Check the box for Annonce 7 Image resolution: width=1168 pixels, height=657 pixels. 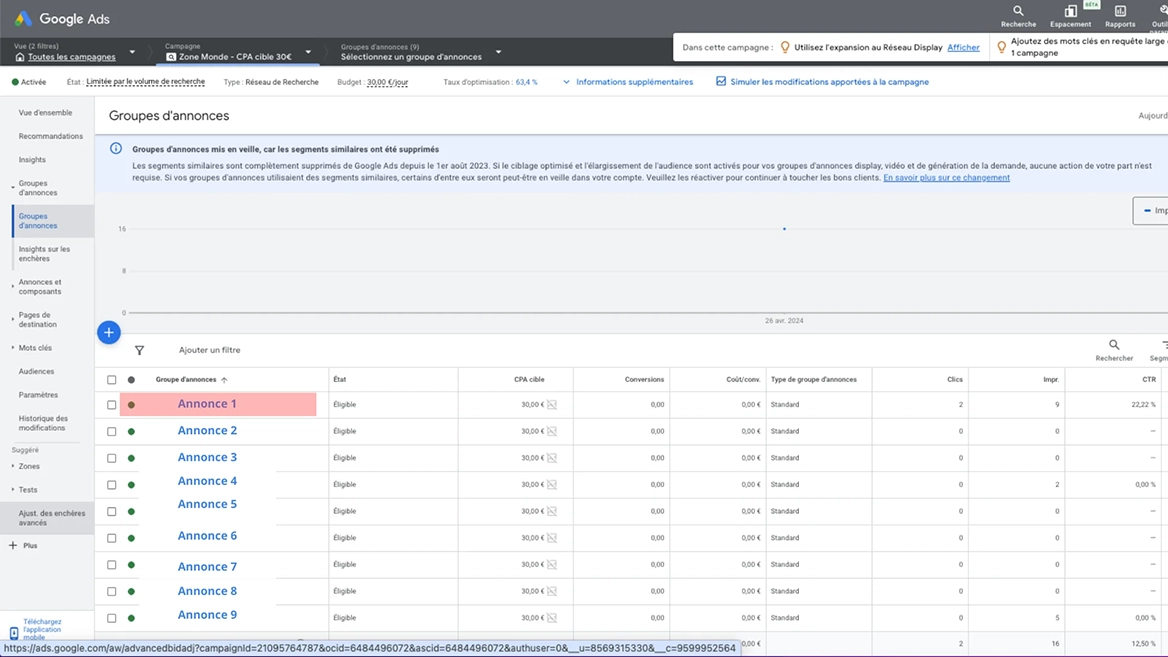(x=112, y=565)
